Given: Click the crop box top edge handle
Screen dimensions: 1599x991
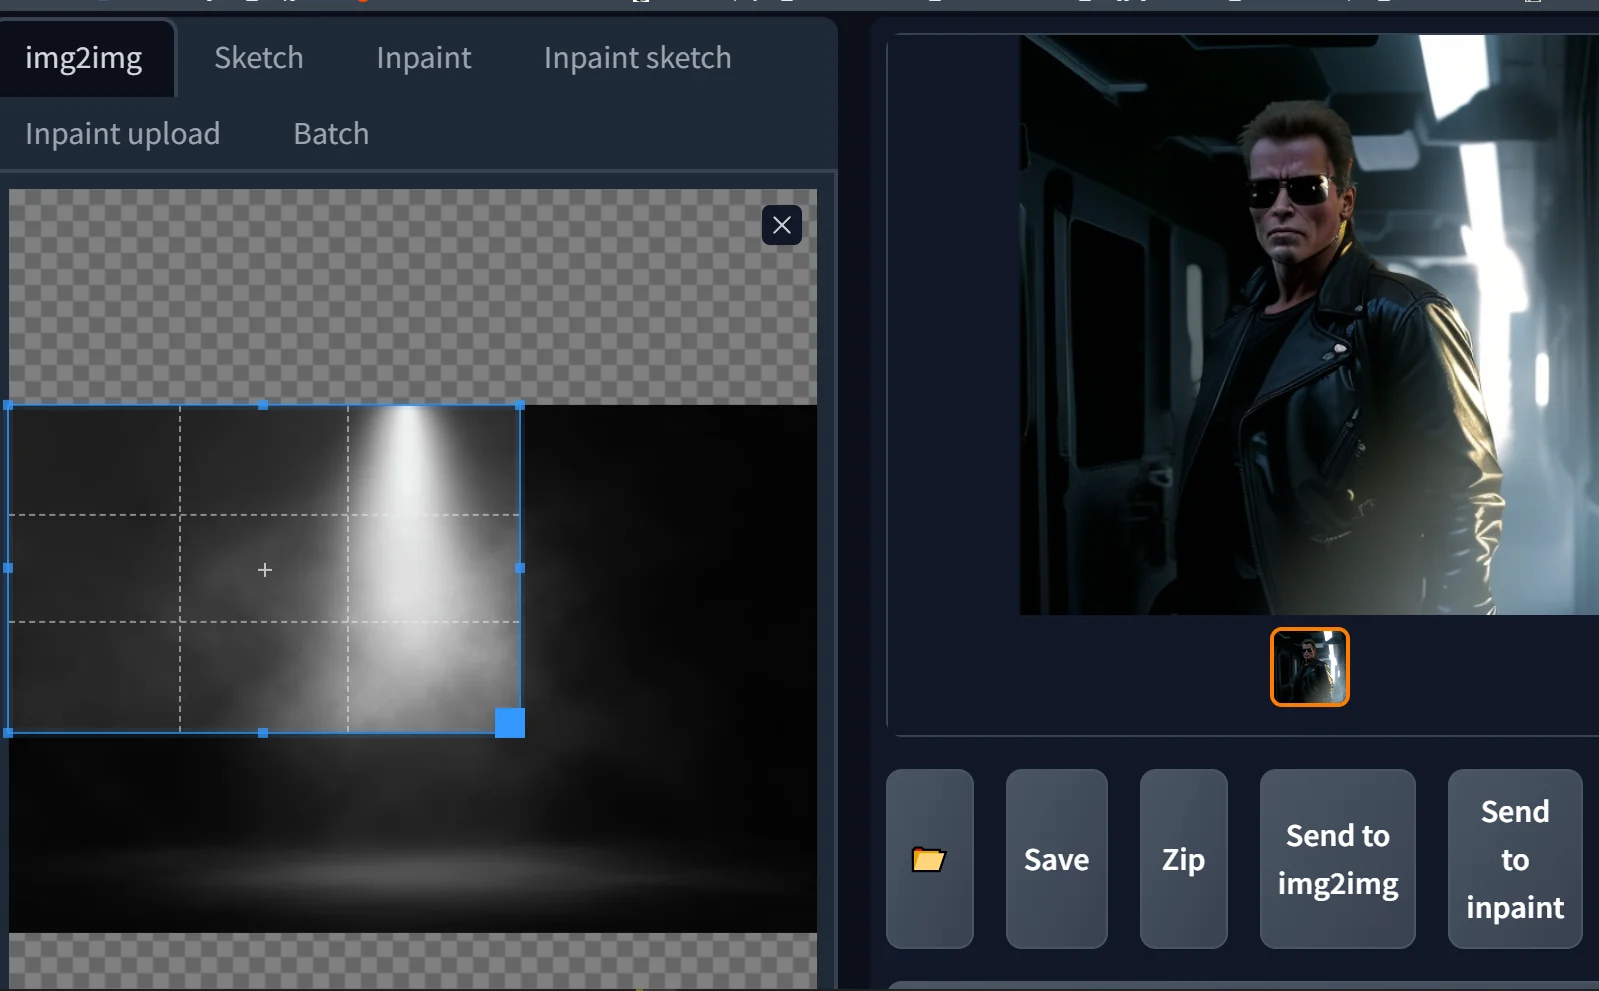Looking at the screenshot, I should 263,405.
